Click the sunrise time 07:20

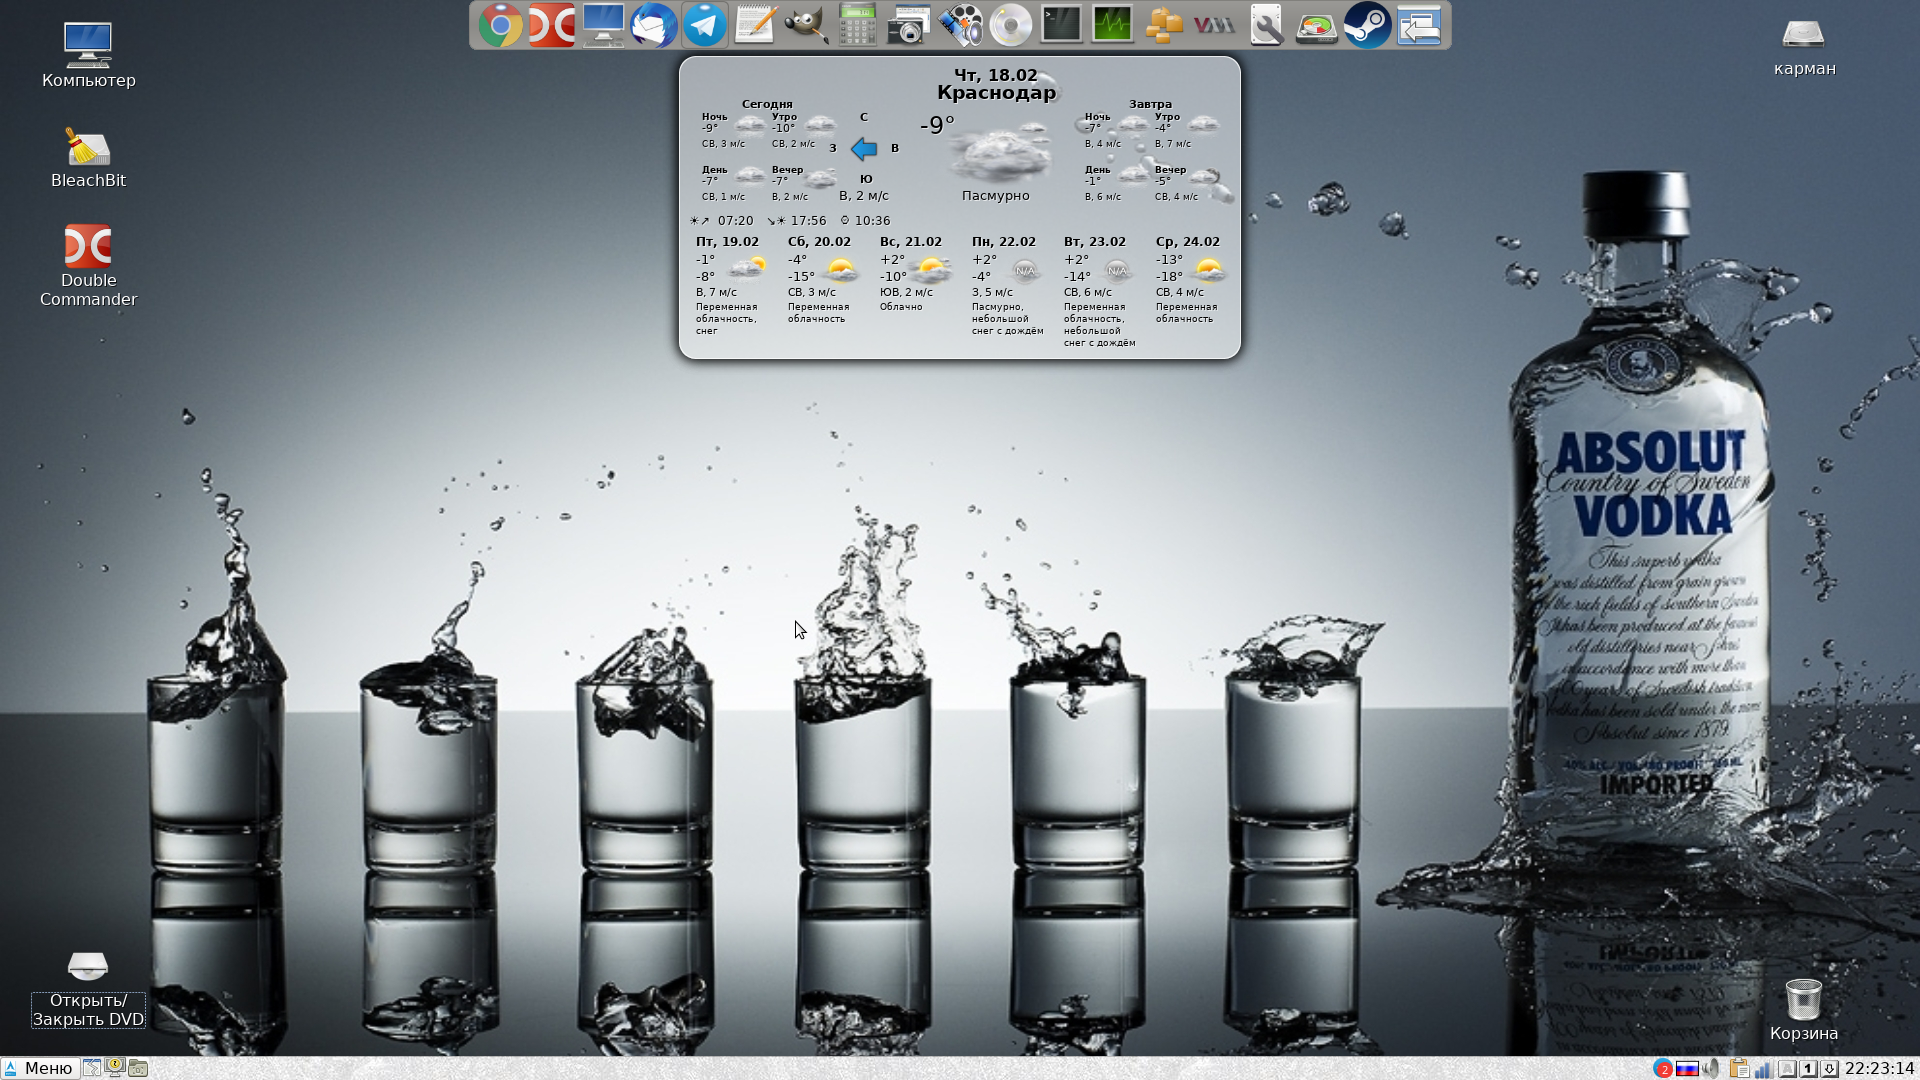coord(735,221)
